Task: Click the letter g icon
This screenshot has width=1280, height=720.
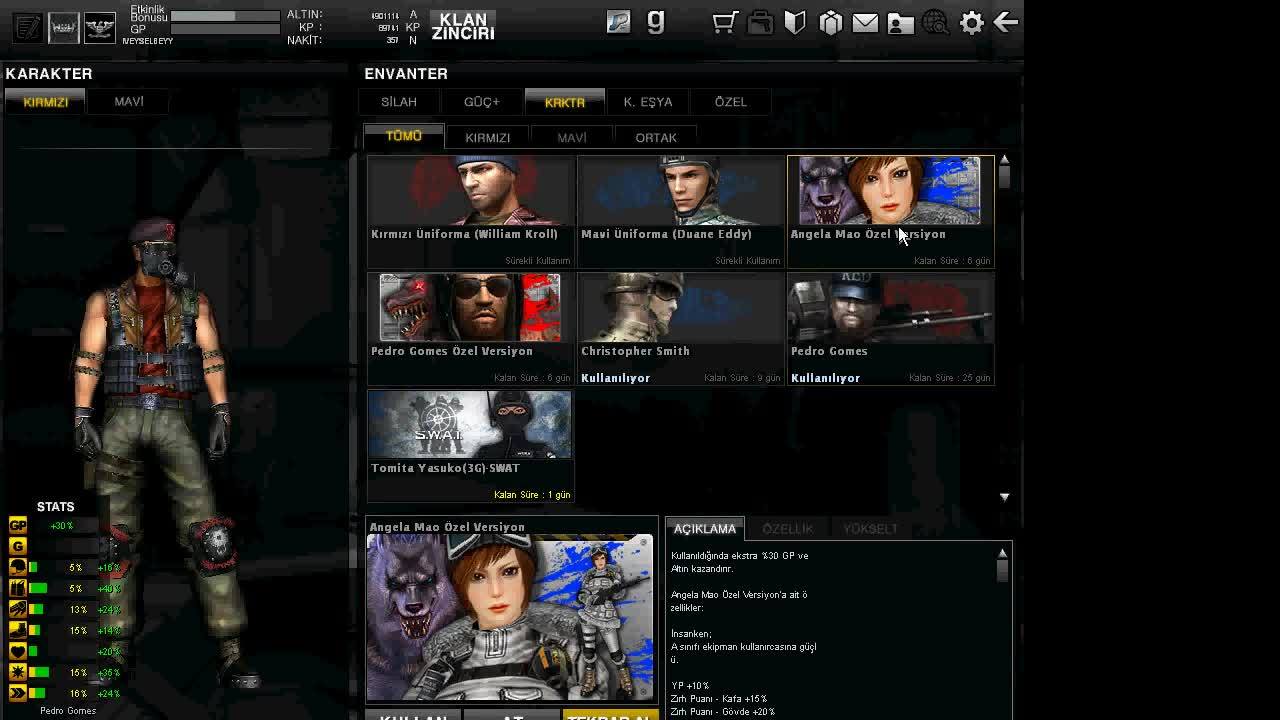Action: (x=656, y=21)
